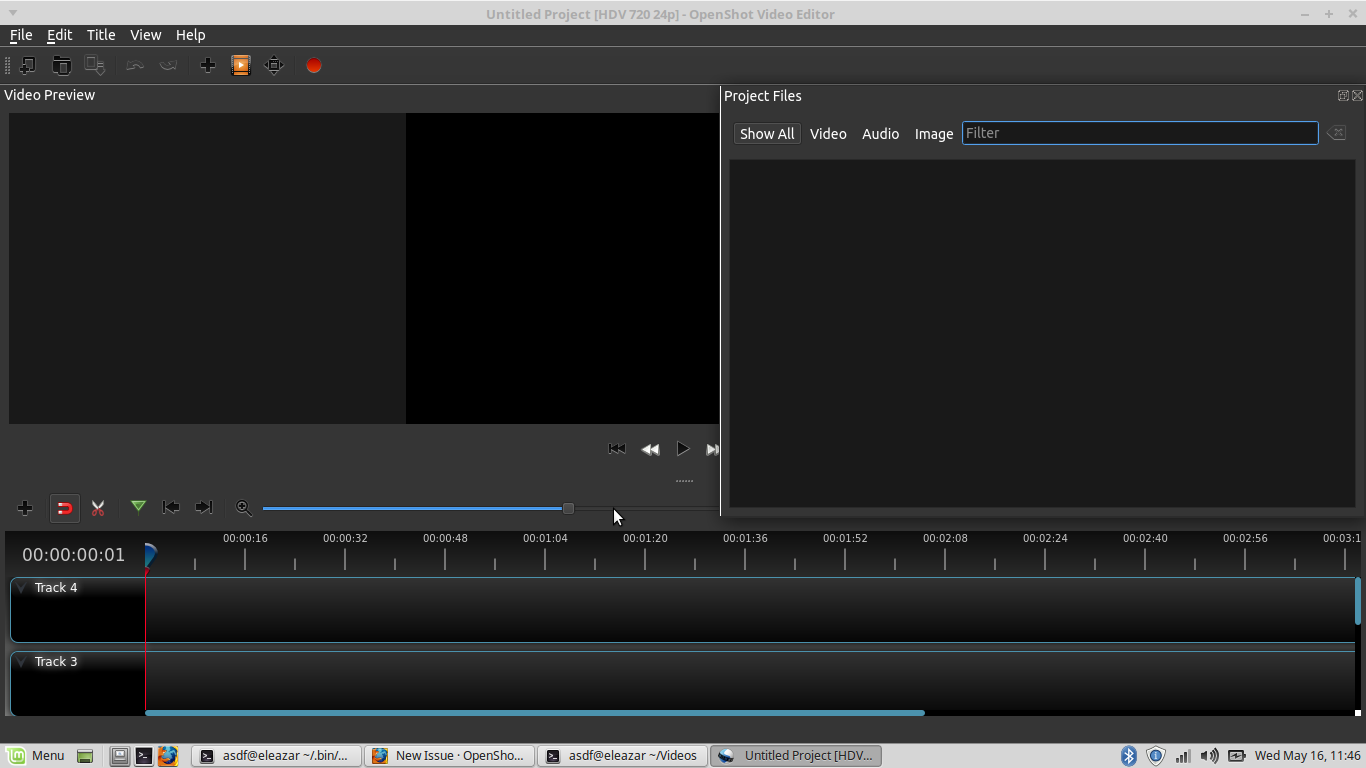Filter project files by Video
Viewport: 1366px width, 768px height.
point(828,133)
